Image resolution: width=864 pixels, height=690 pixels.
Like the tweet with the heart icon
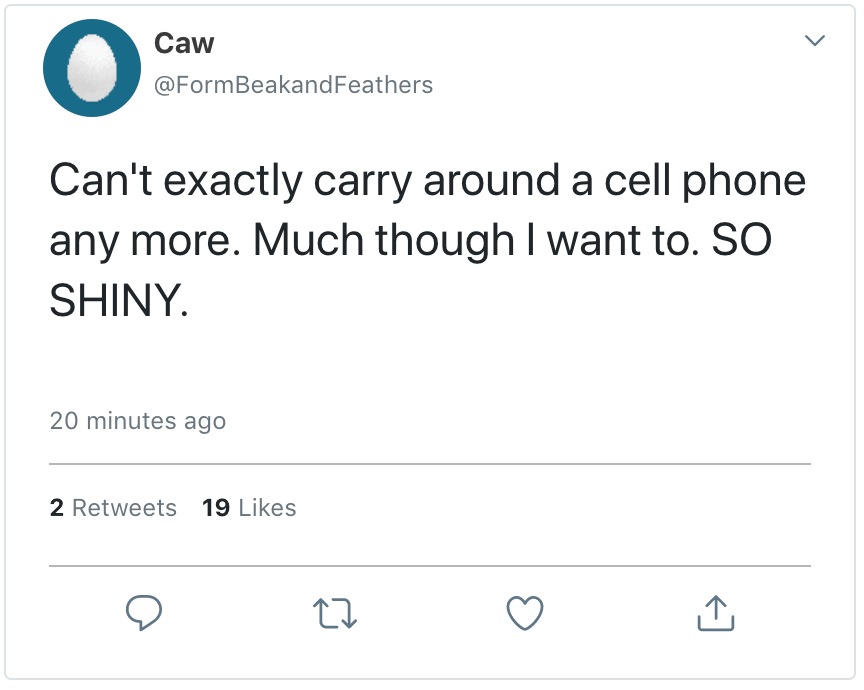(525, 613)
